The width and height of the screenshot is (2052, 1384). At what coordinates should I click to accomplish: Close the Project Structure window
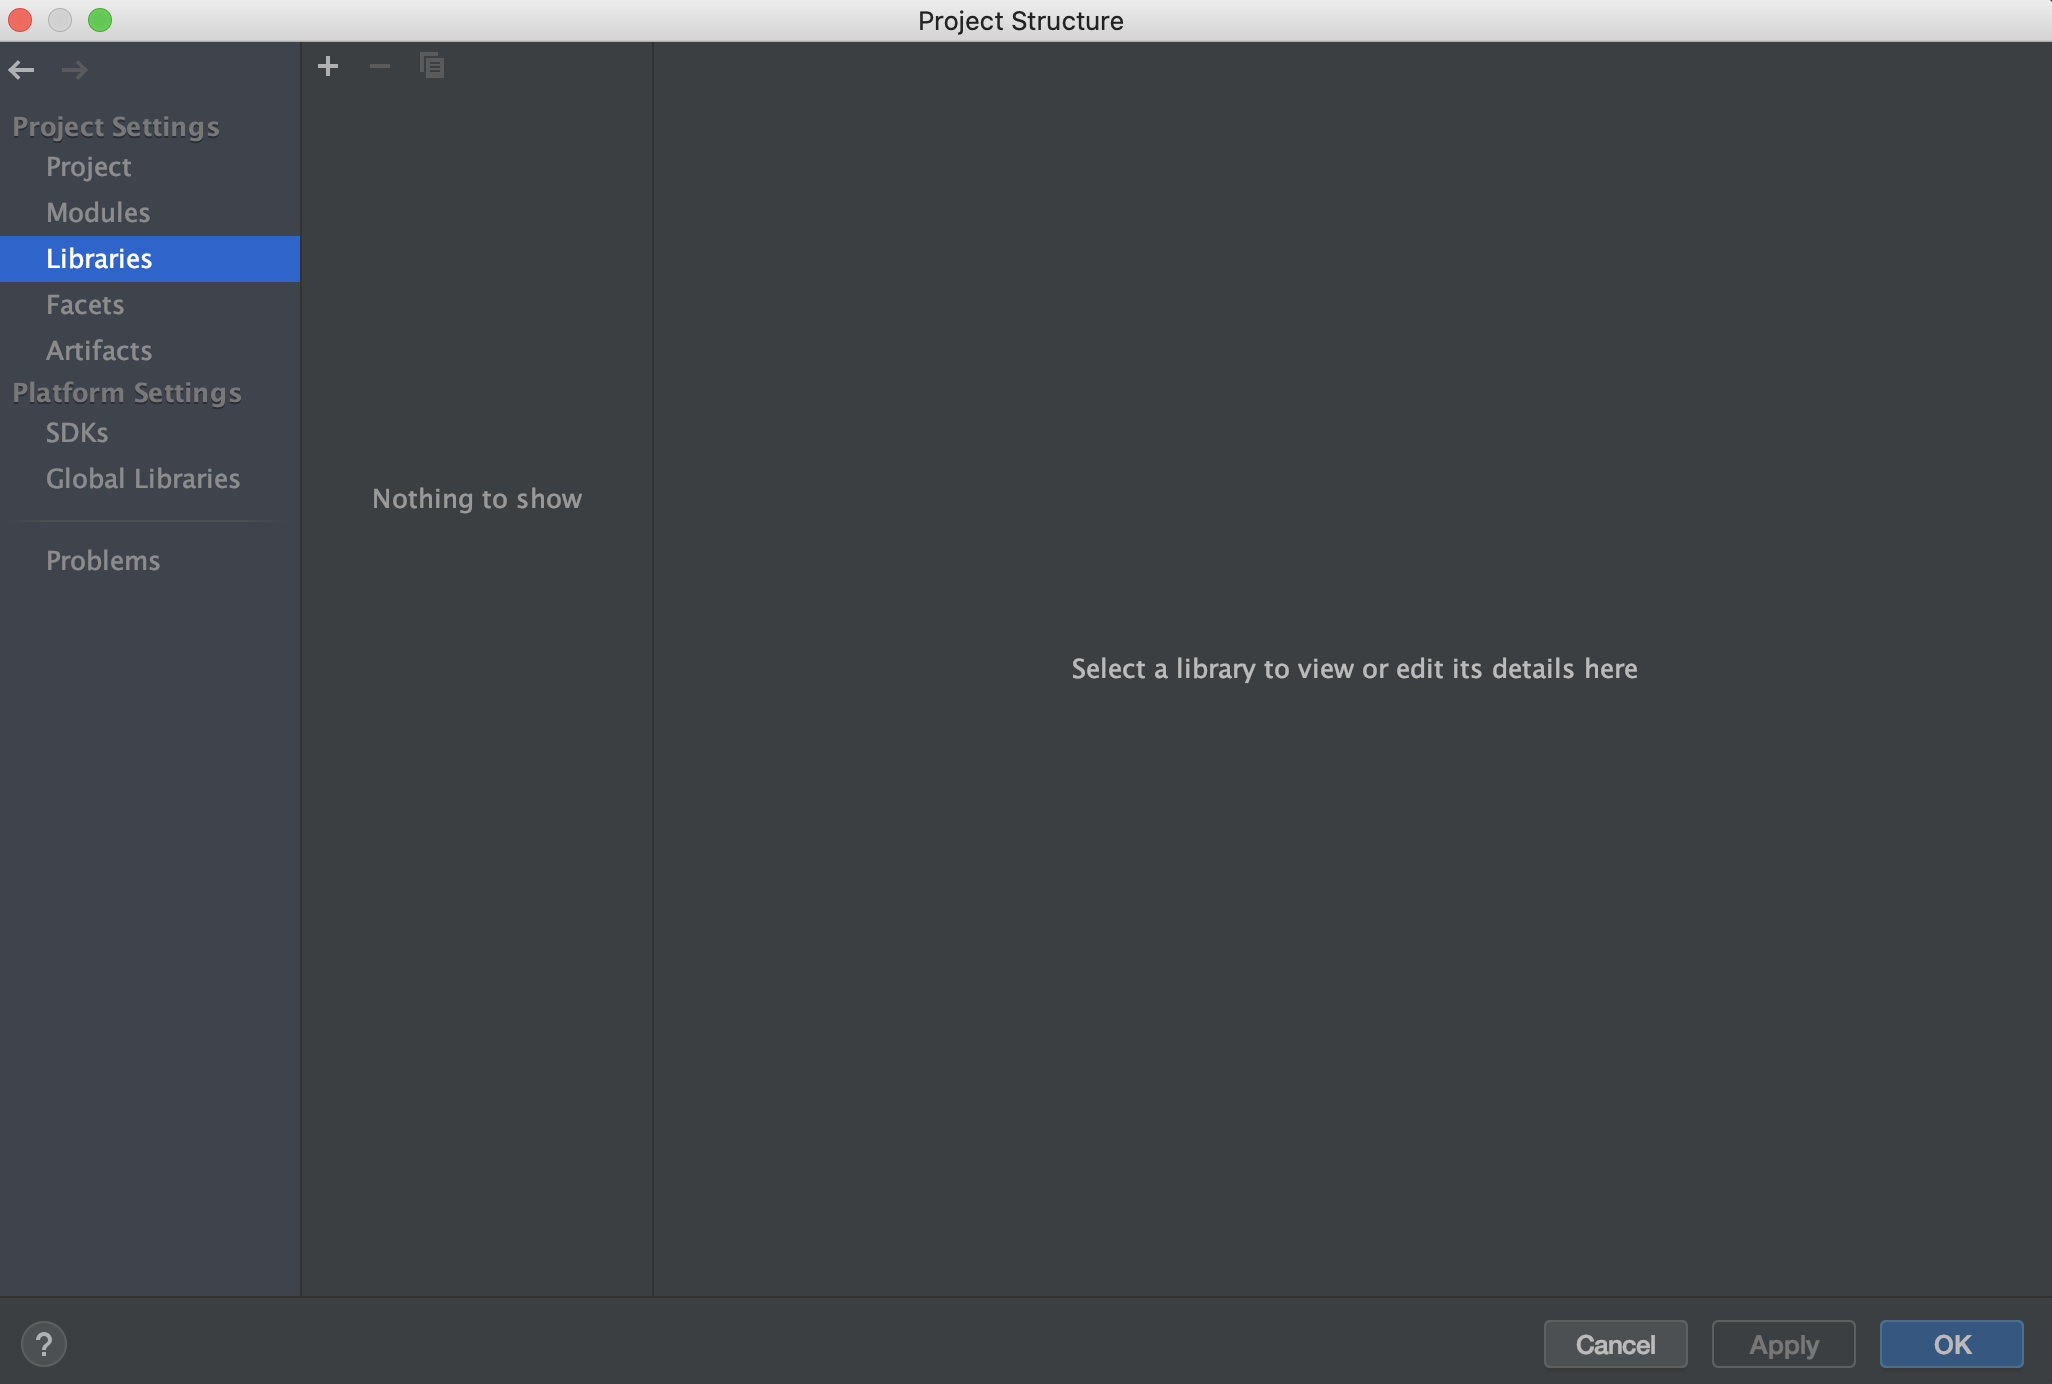[x=20, y=20]
